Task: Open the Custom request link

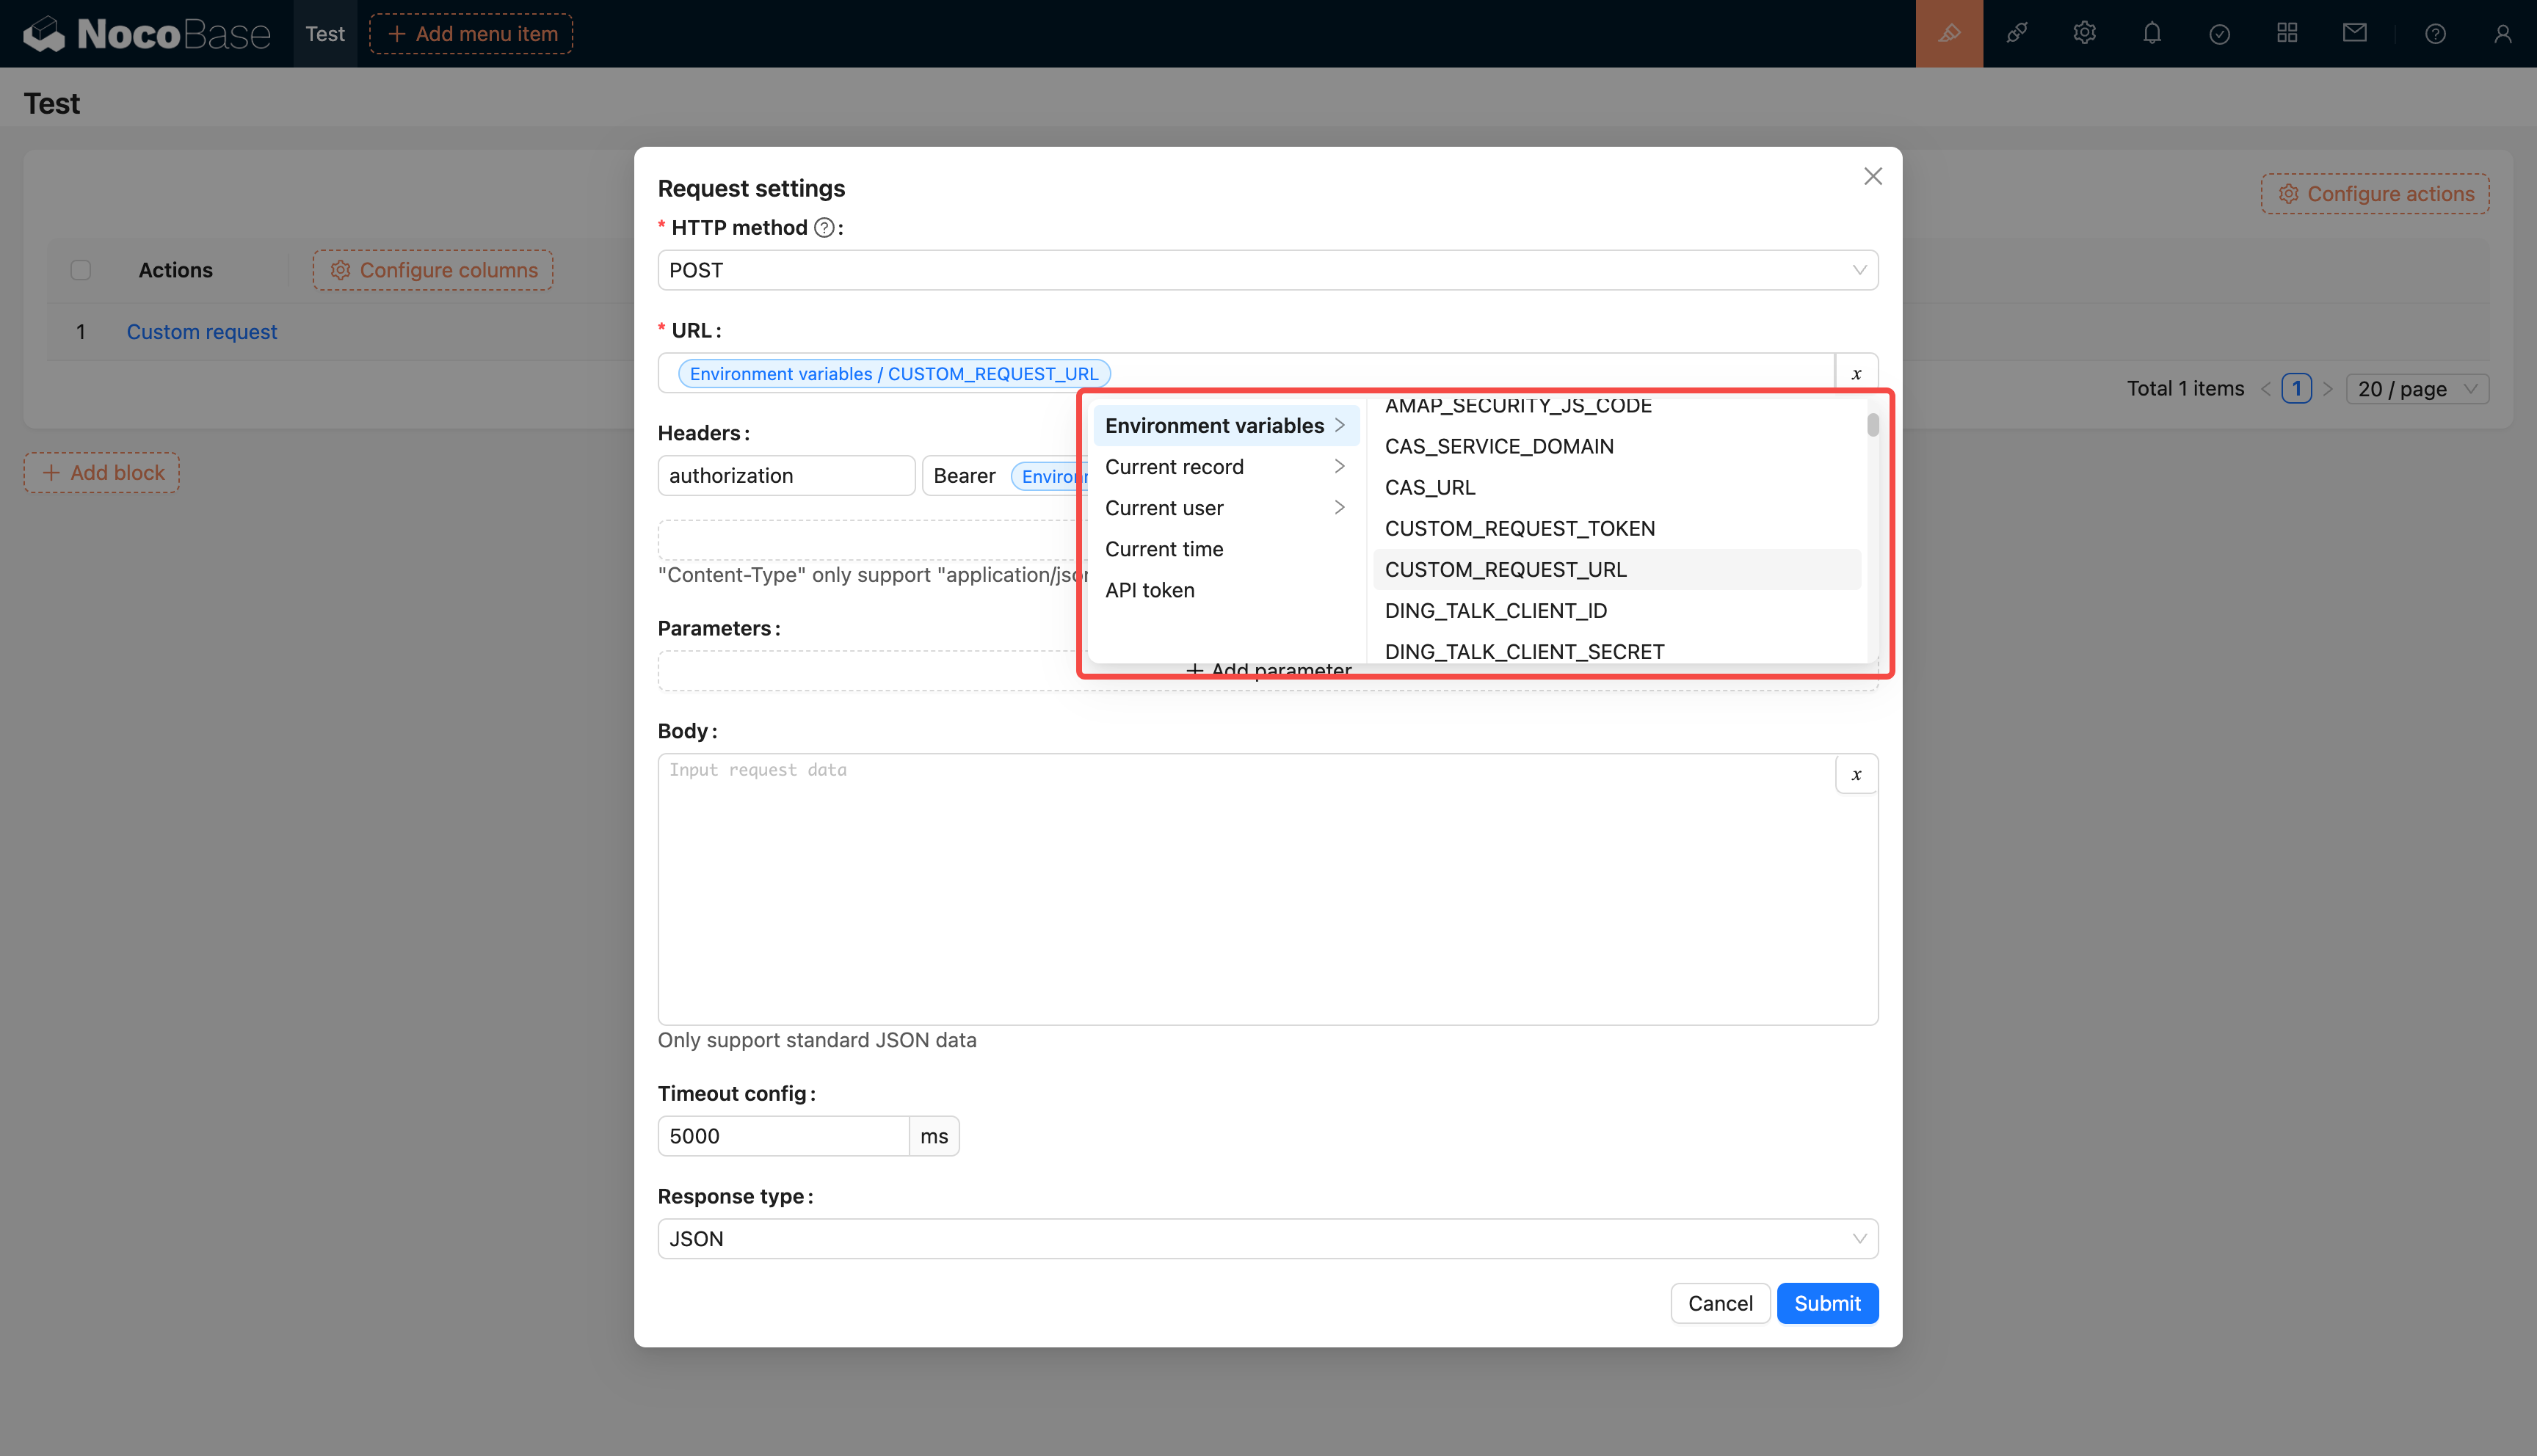Action: 201,332
